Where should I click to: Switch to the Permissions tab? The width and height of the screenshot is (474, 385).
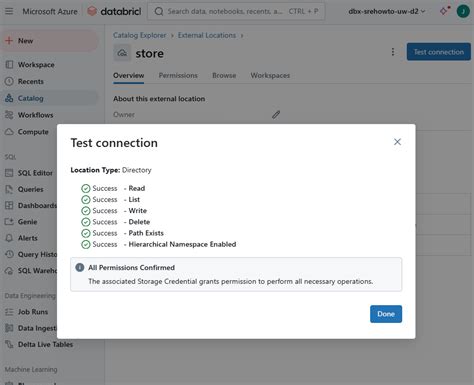click(x=178, y=75)
